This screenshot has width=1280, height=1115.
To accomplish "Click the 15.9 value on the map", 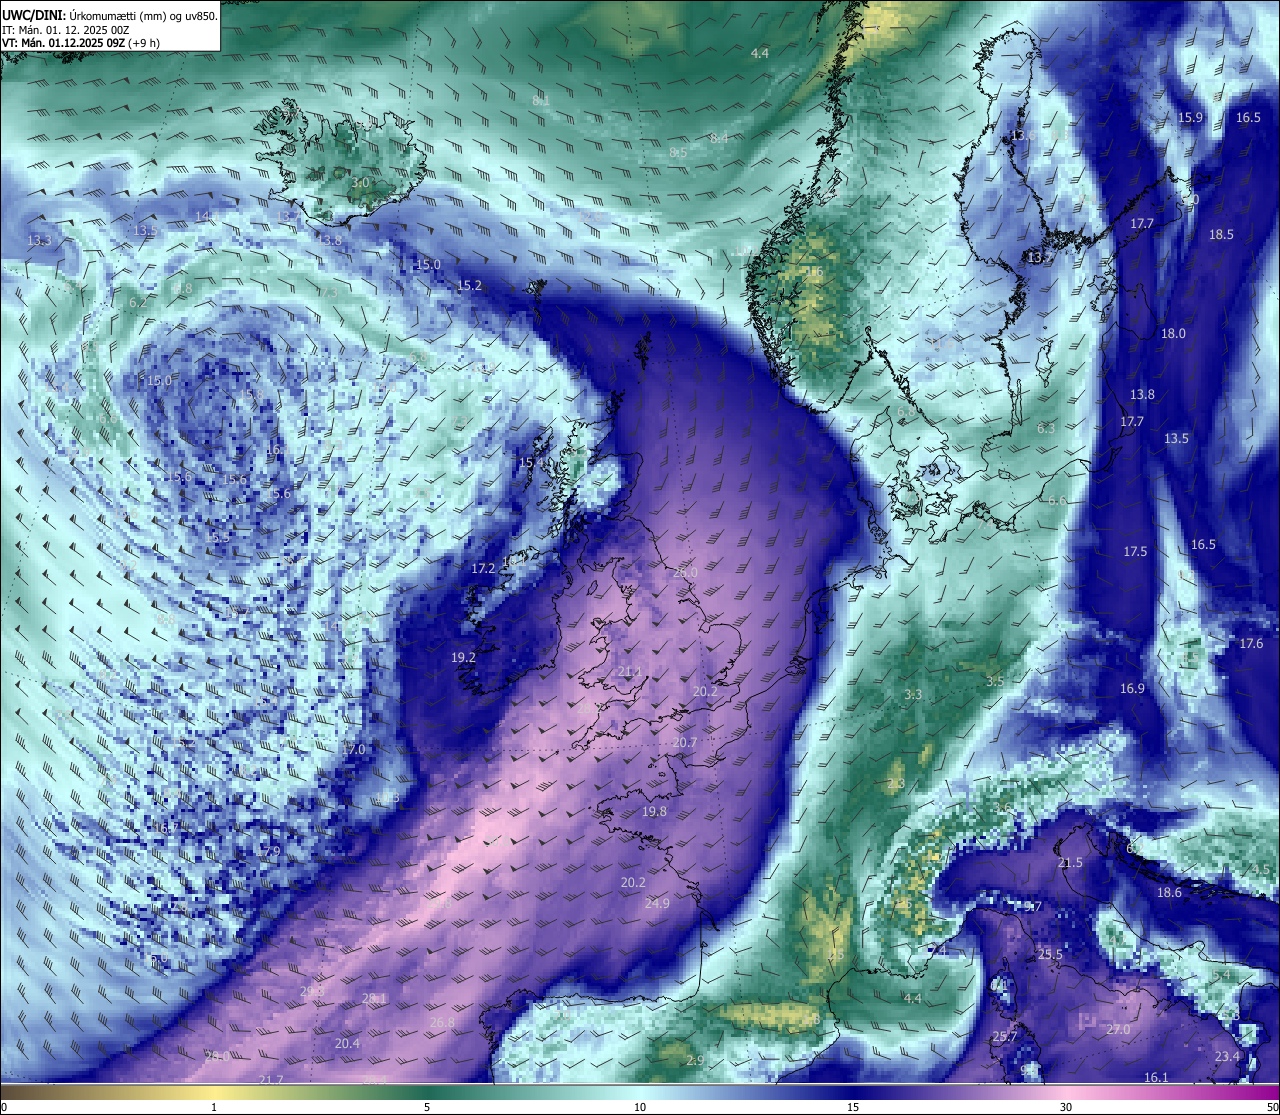I will (x=1190, y=118).
